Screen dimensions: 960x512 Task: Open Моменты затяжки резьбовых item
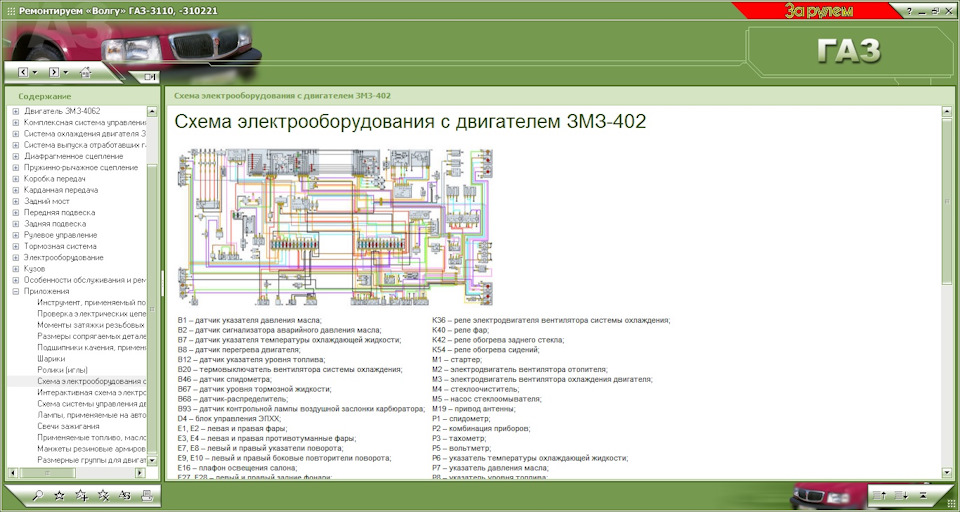coord(92,325)
